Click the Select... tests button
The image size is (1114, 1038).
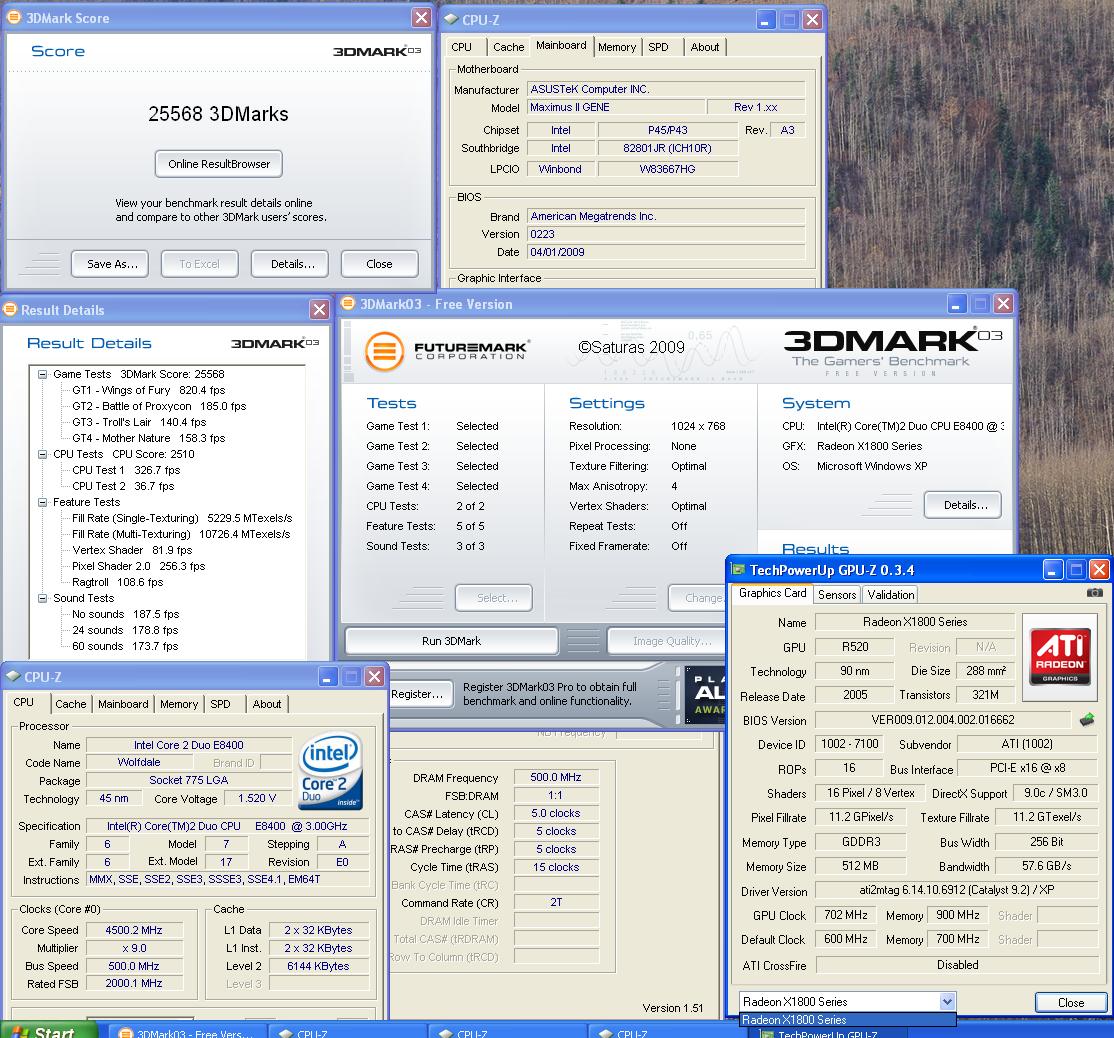(494, 598)
